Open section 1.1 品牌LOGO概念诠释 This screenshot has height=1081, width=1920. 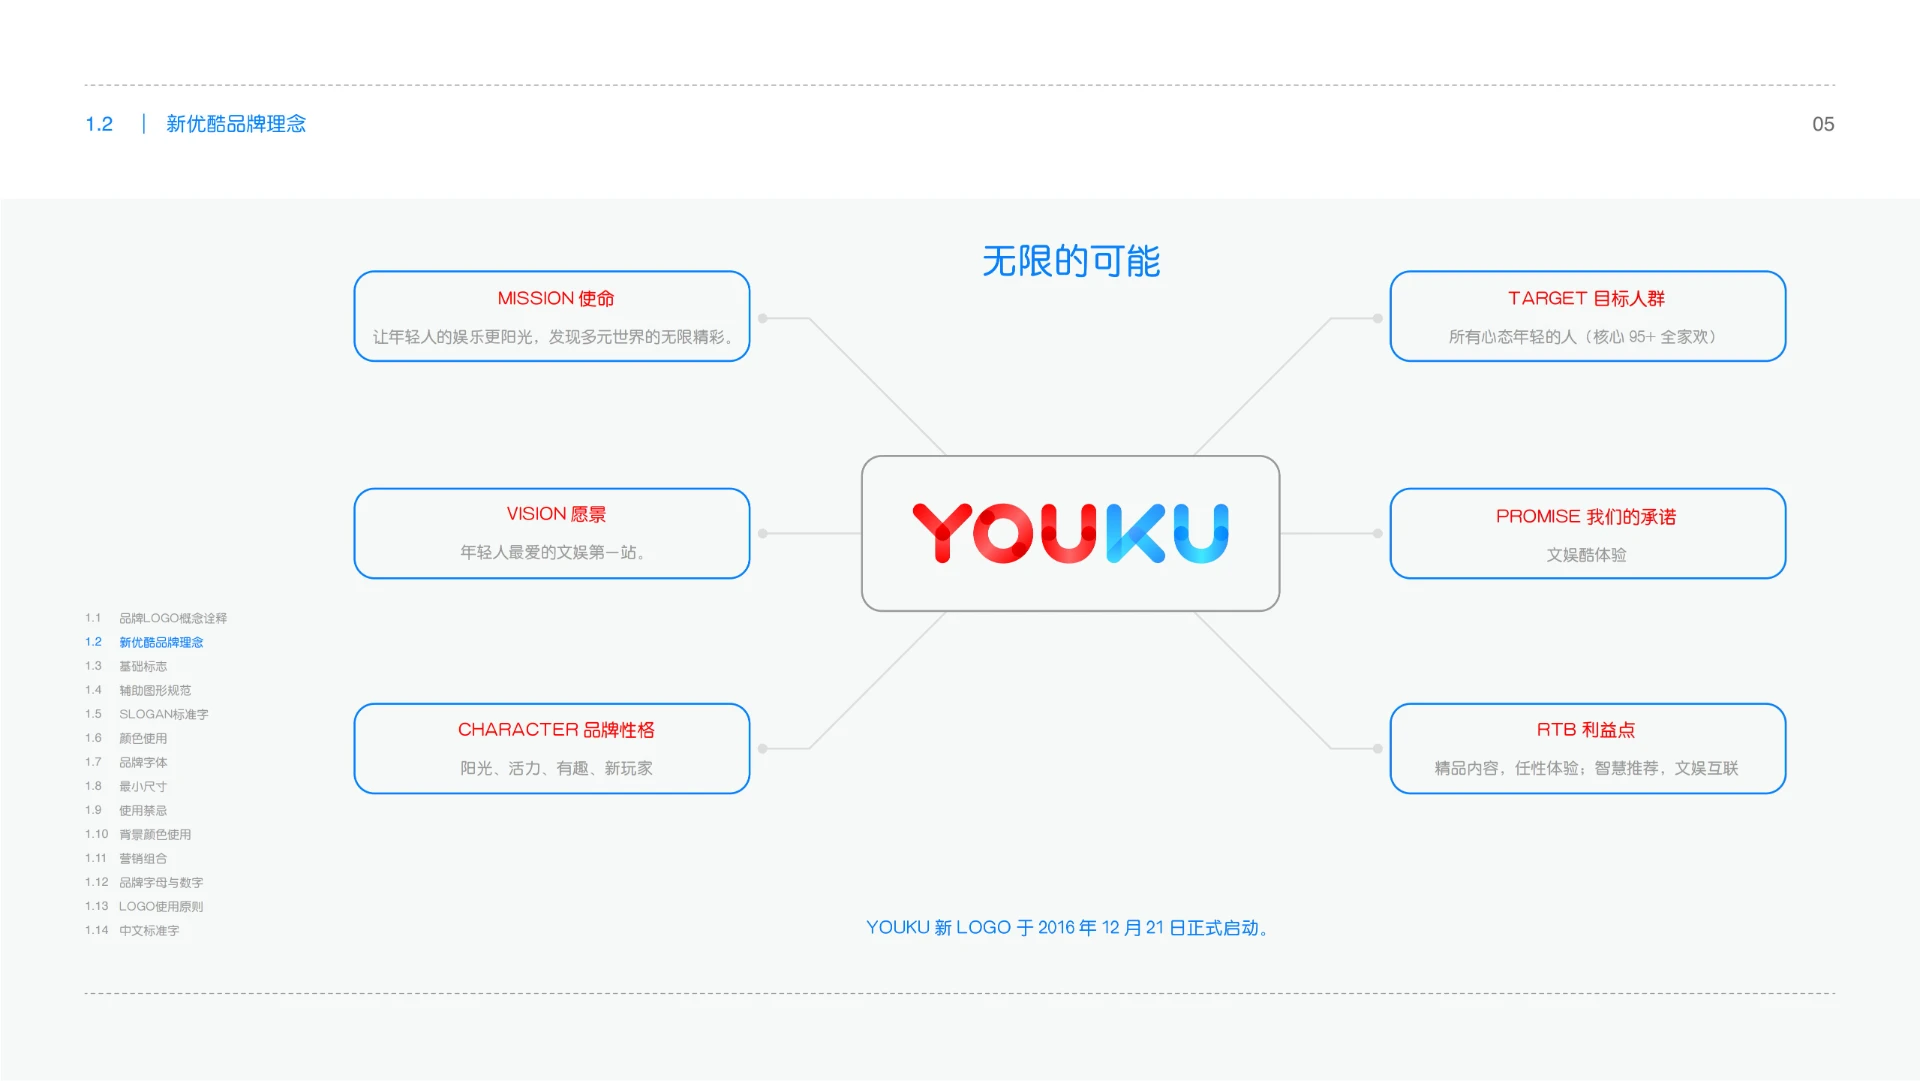click(x=172, y=617)
